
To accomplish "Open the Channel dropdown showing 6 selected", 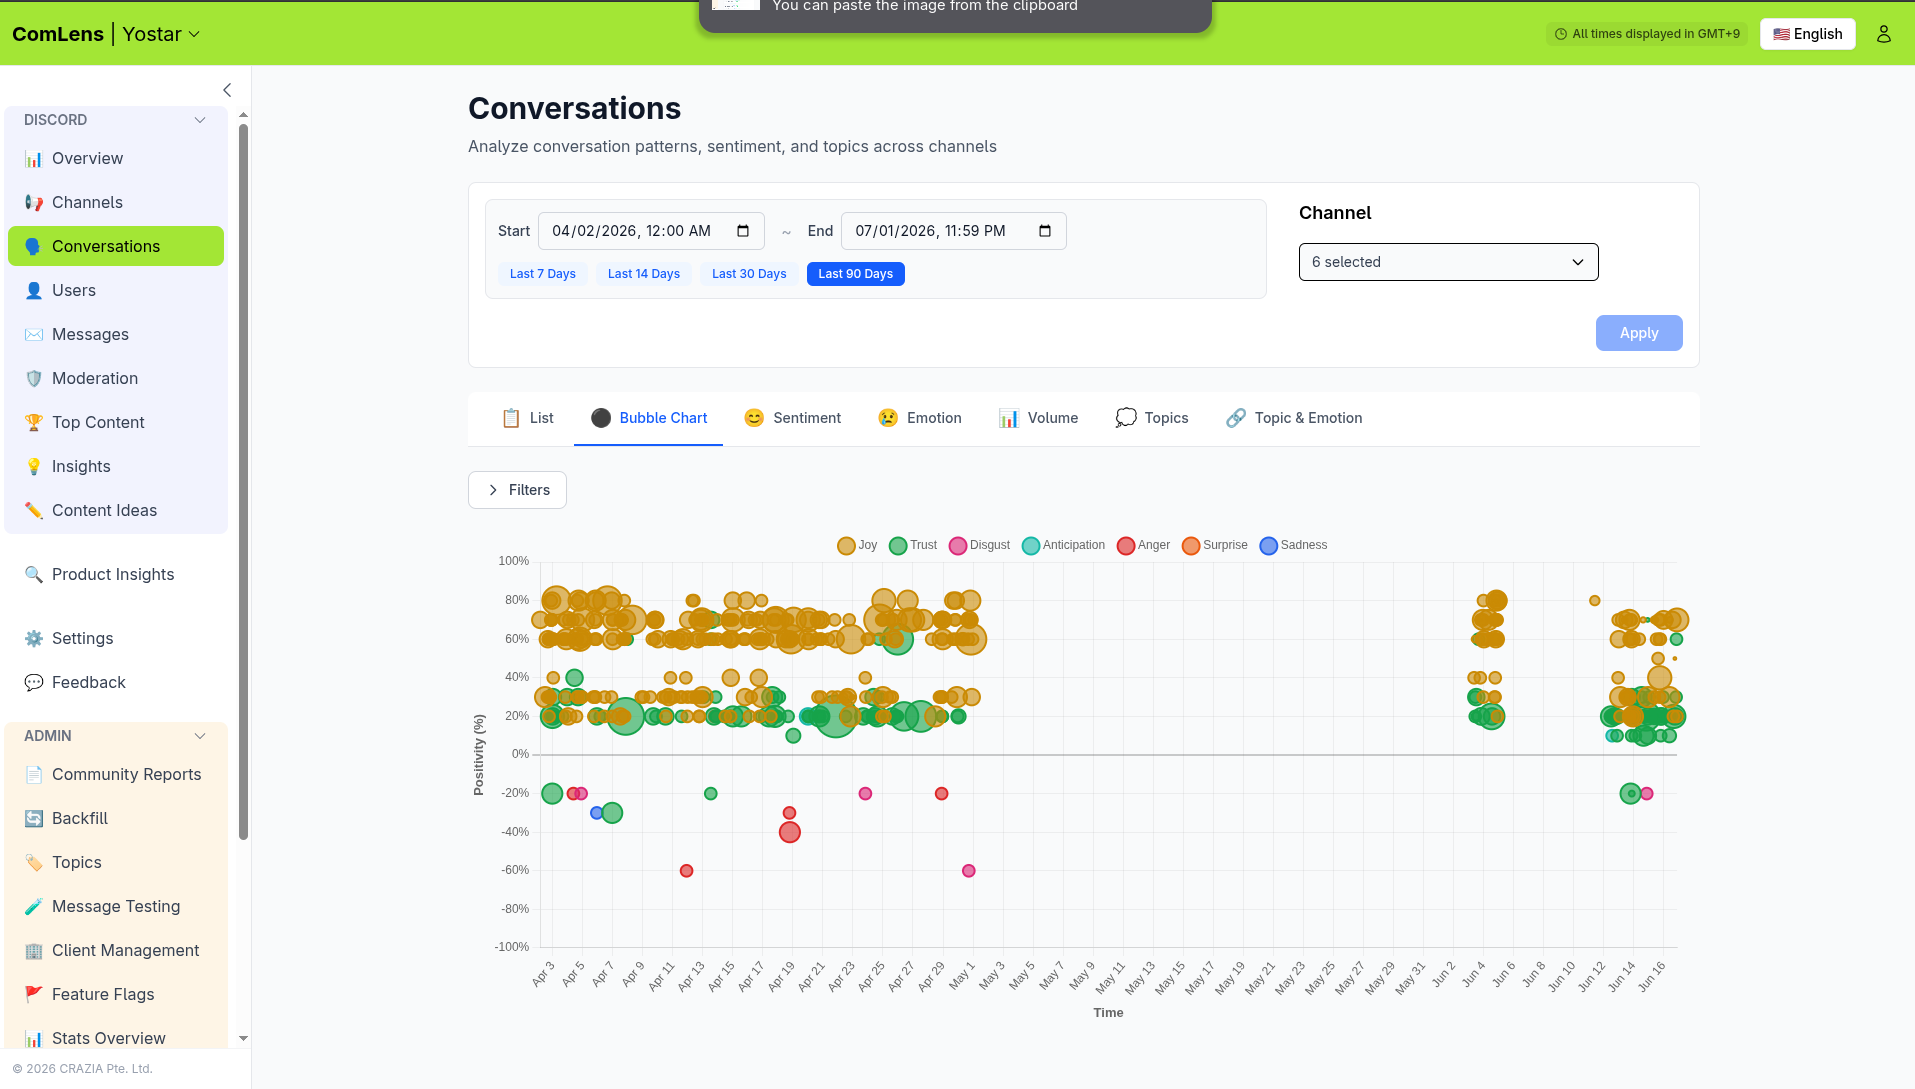I will (1448, 262).
